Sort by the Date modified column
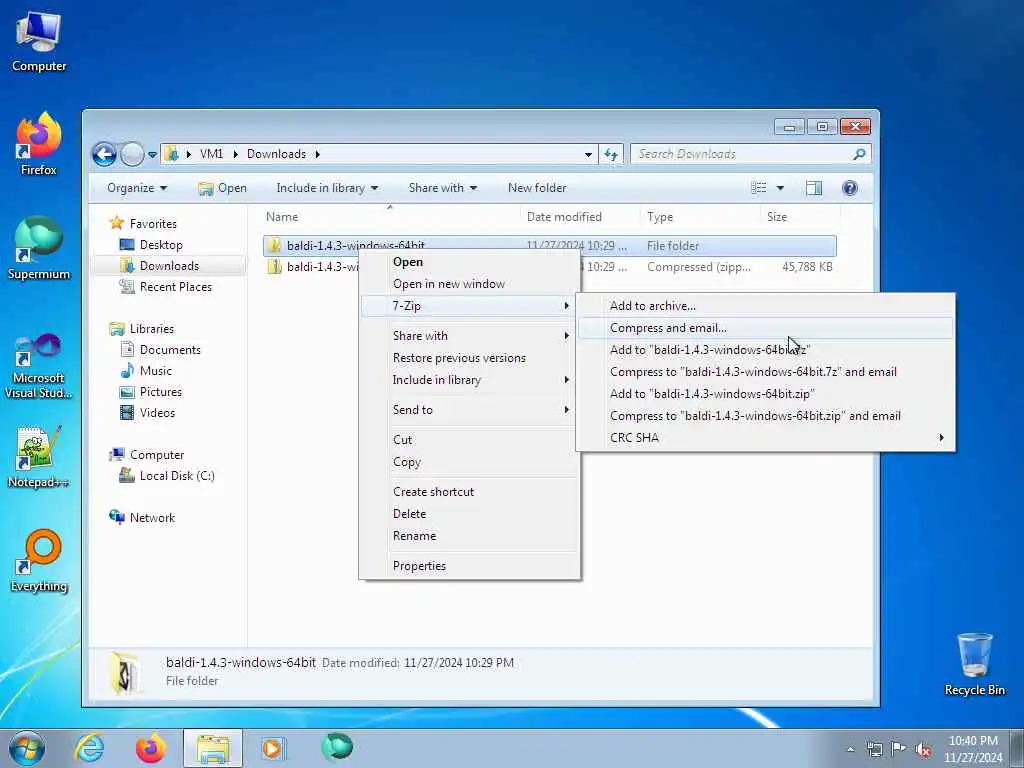This screenshot has width=1024, height=768. [x=581, y=217]
